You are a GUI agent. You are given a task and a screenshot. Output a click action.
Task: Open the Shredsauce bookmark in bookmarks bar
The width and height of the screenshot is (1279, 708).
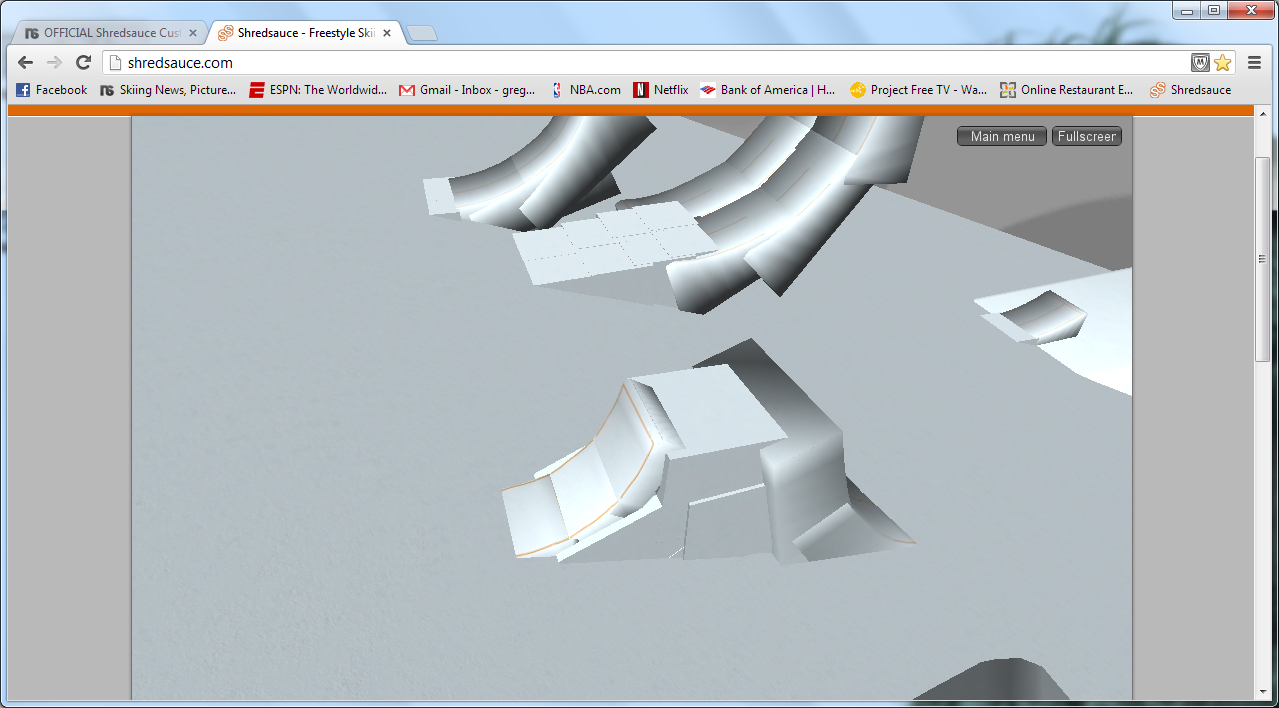[x=1190, y=90]
